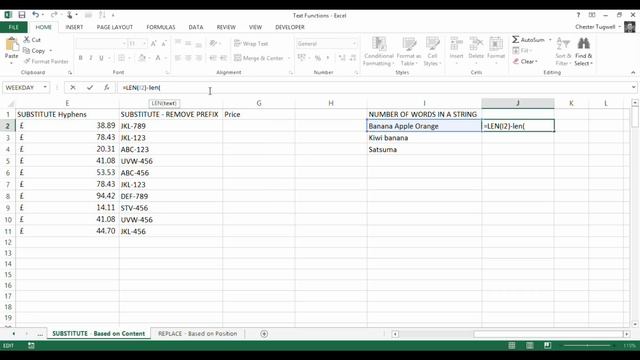Click the Clear eraser button
Screen dimensions: 640x360
(x=525, y=61)
